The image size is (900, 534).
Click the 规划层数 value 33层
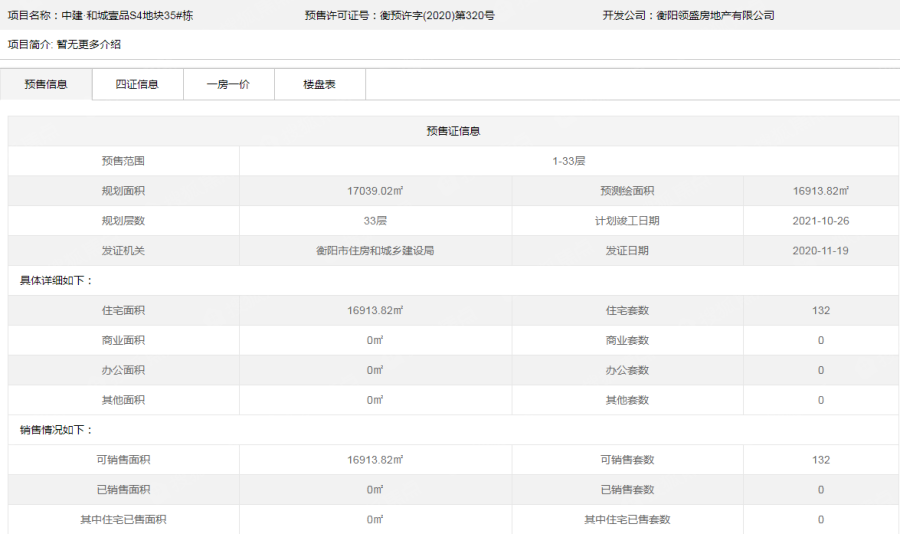coord(375,221)
